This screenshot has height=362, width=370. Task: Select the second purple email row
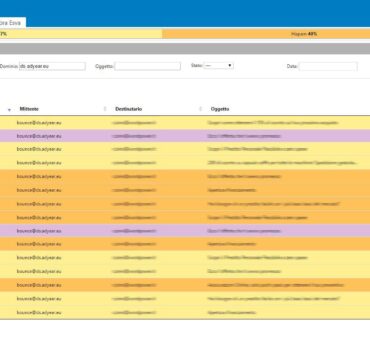point(185,231)
